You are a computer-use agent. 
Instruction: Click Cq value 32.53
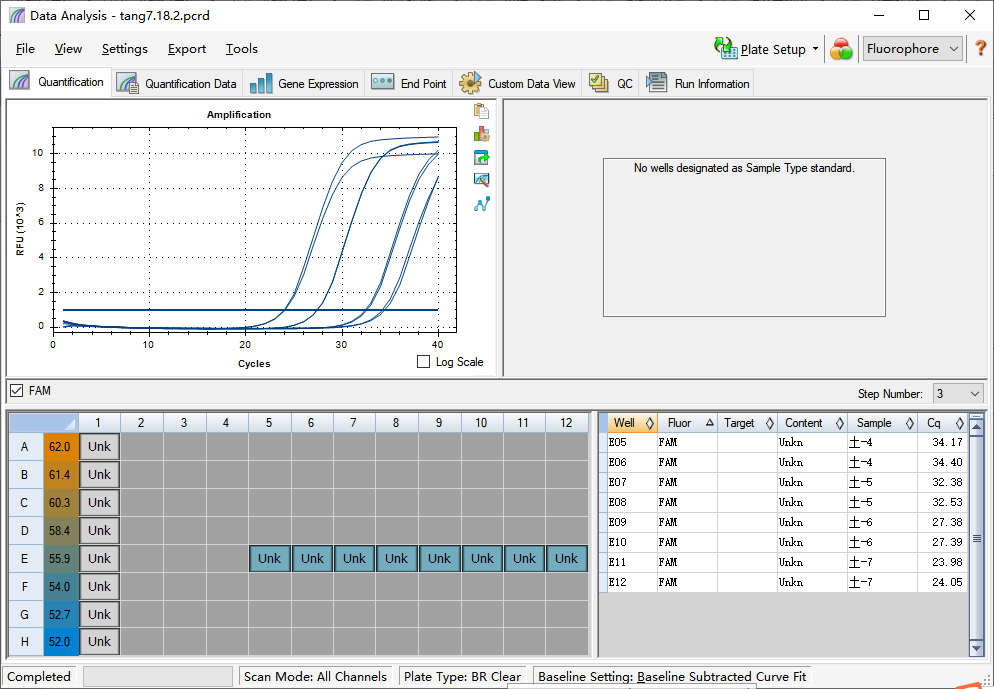[x=947, y=502]
